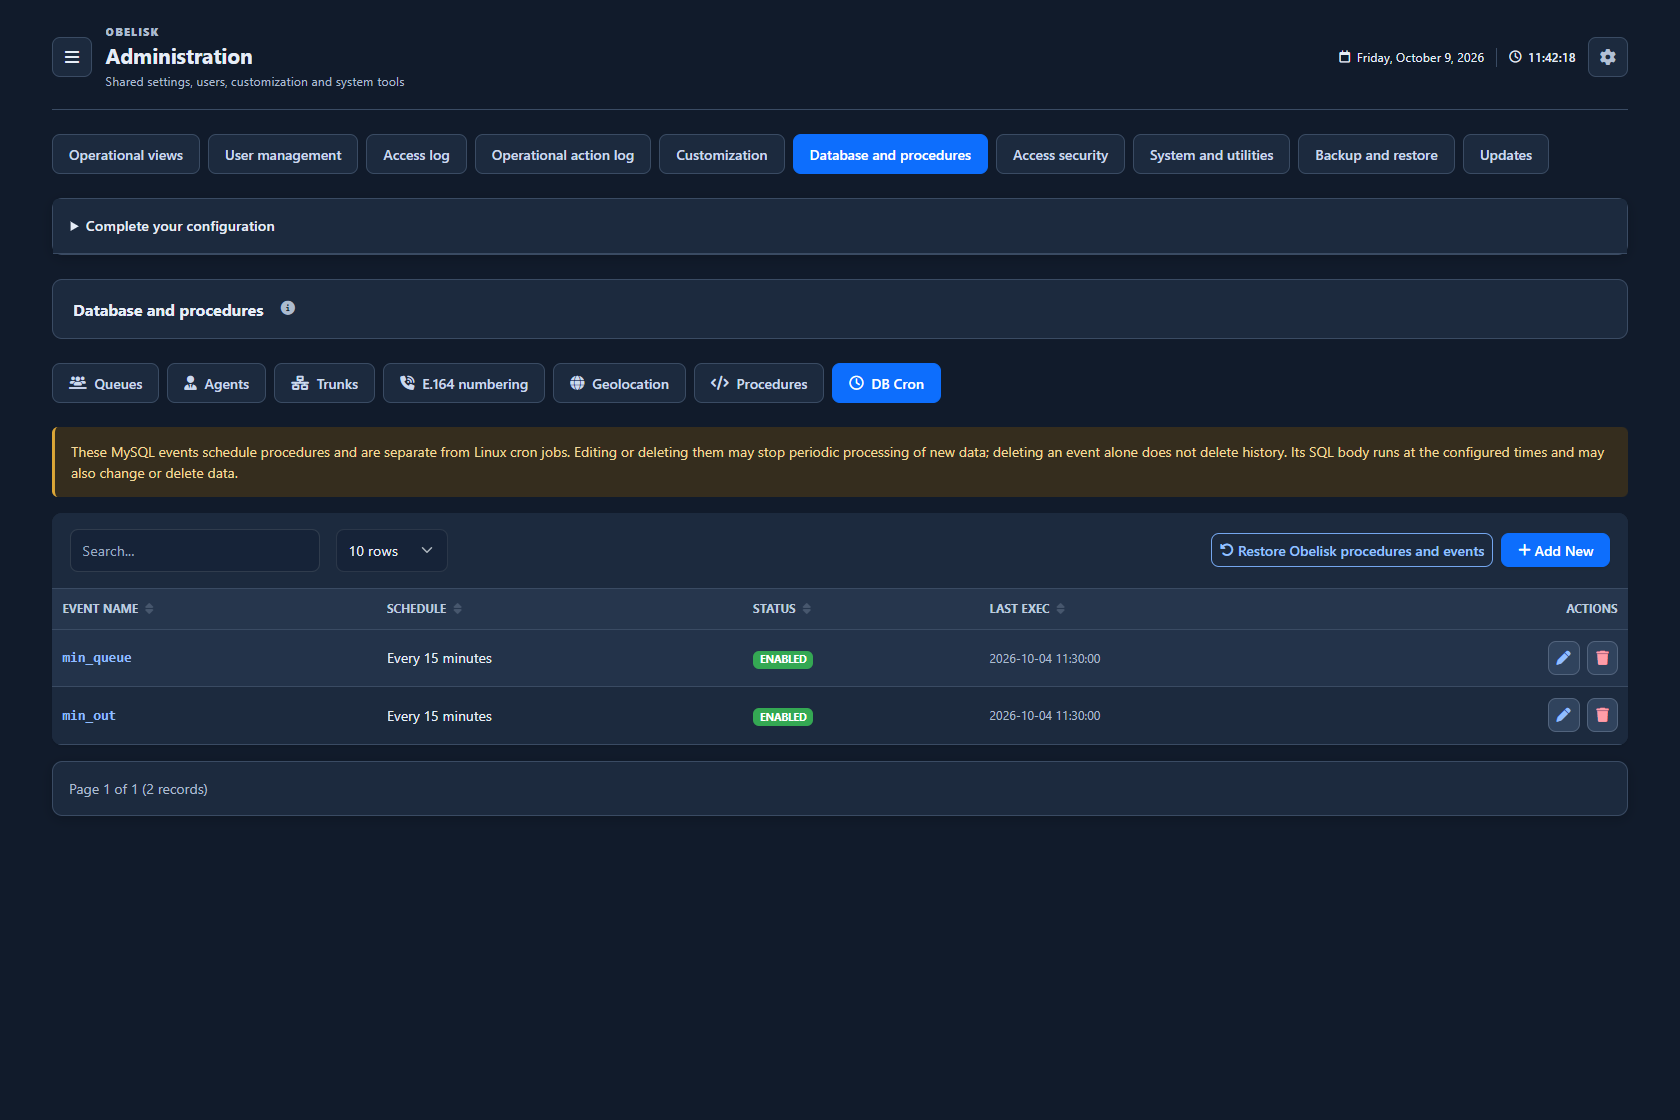This screenshot has width=1680, height=1120.
Task: Click the ENABLED badge for min_queue
Action: pyautogui.click(x=783, y=659)
